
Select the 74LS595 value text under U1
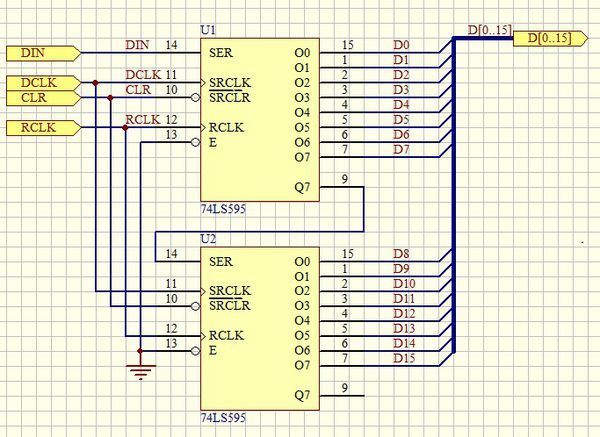point(223,209)
